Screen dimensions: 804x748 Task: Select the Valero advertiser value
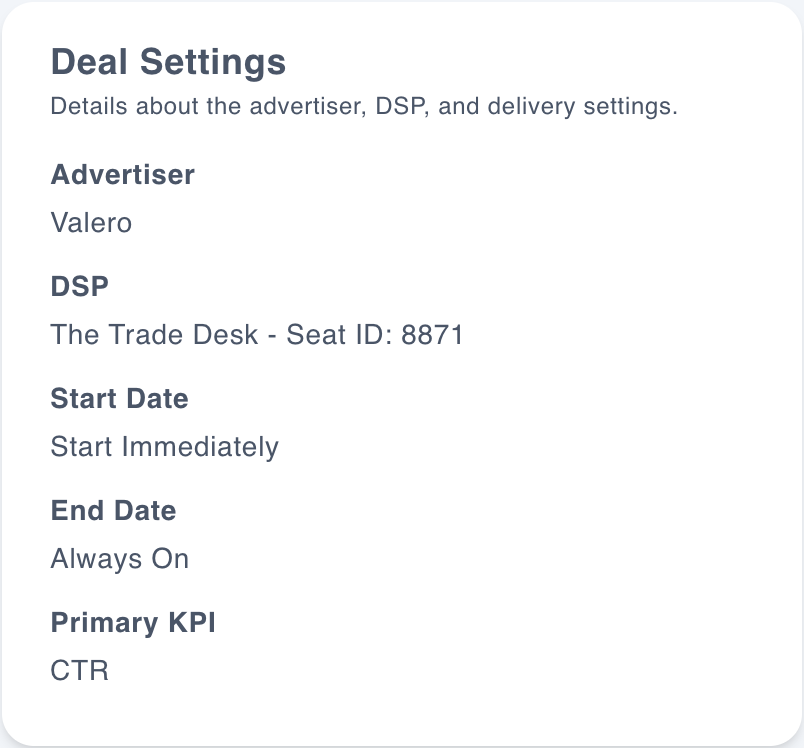91,223
